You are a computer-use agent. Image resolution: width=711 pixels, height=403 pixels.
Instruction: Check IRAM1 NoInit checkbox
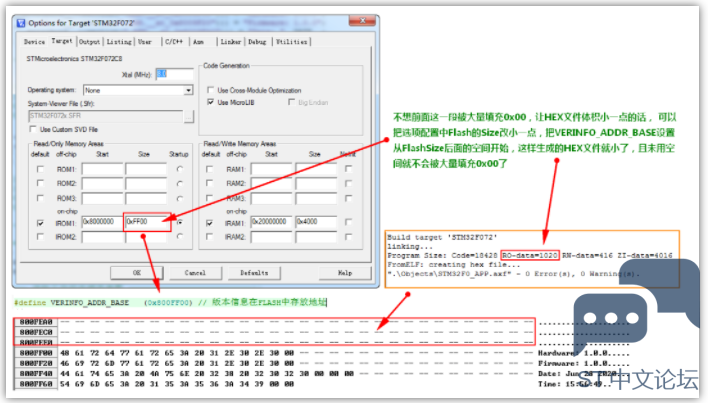coord(348,222)
